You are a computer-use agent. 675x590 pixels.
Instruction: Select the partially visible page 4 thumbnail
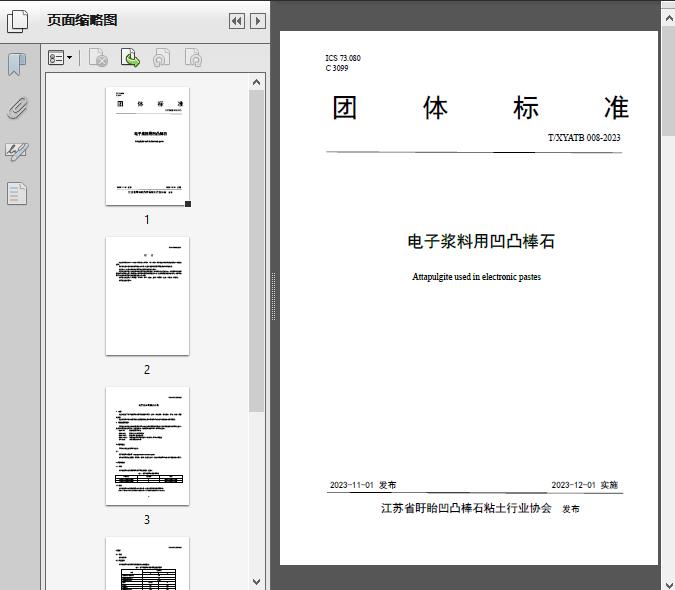147,563
